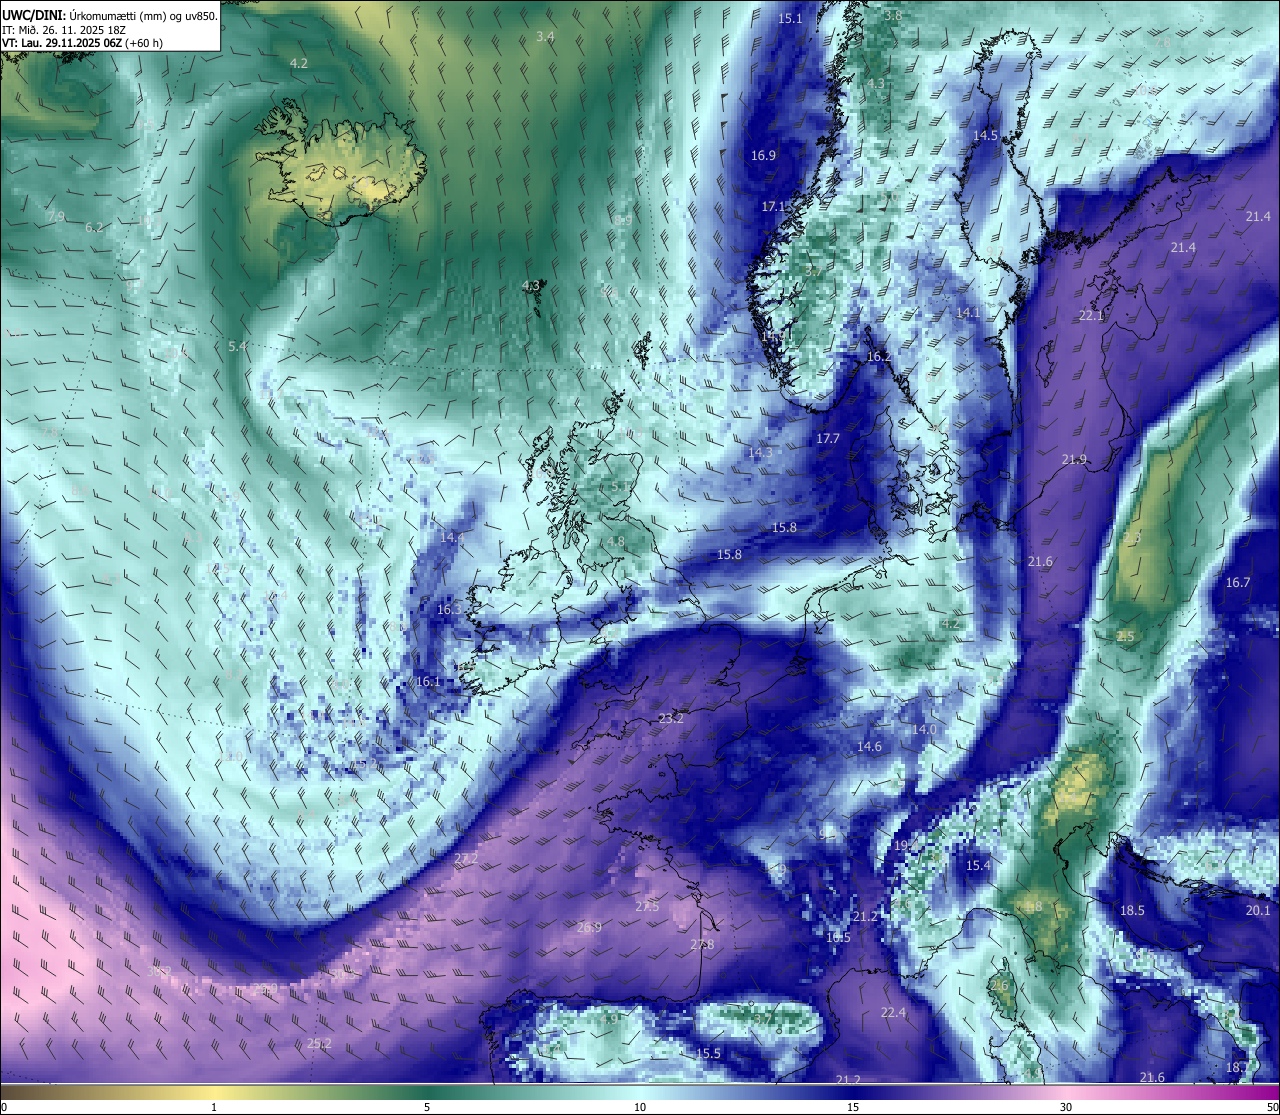Click the 20.1 value at right edge

pyautogui.click(x=1258, y=910)
